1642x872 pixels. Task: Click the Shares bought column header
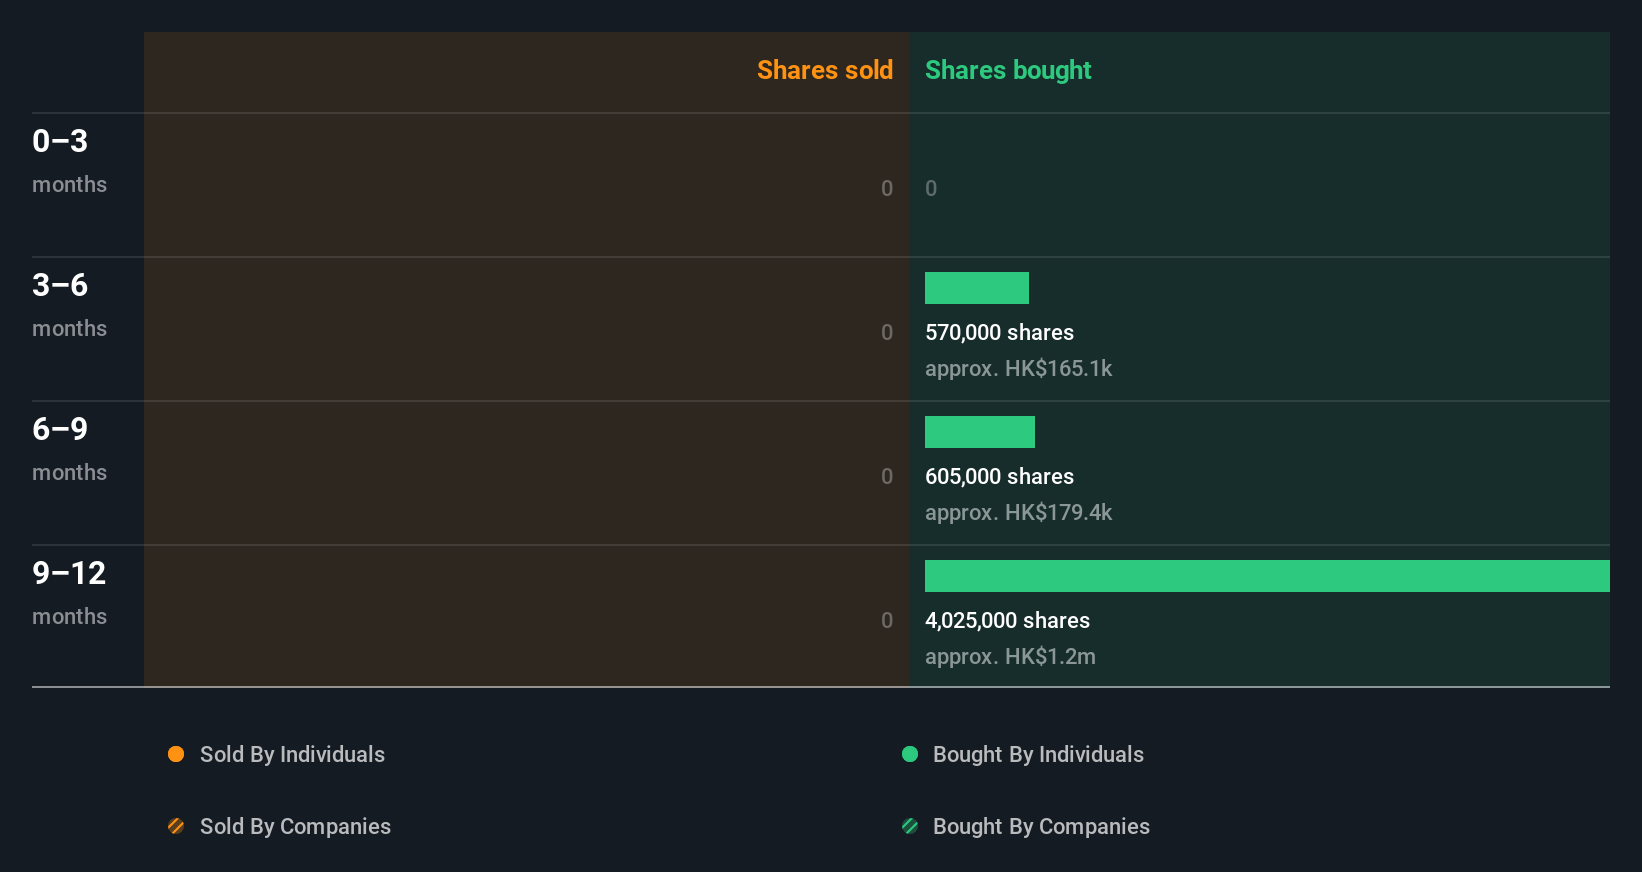point(1008,70)
